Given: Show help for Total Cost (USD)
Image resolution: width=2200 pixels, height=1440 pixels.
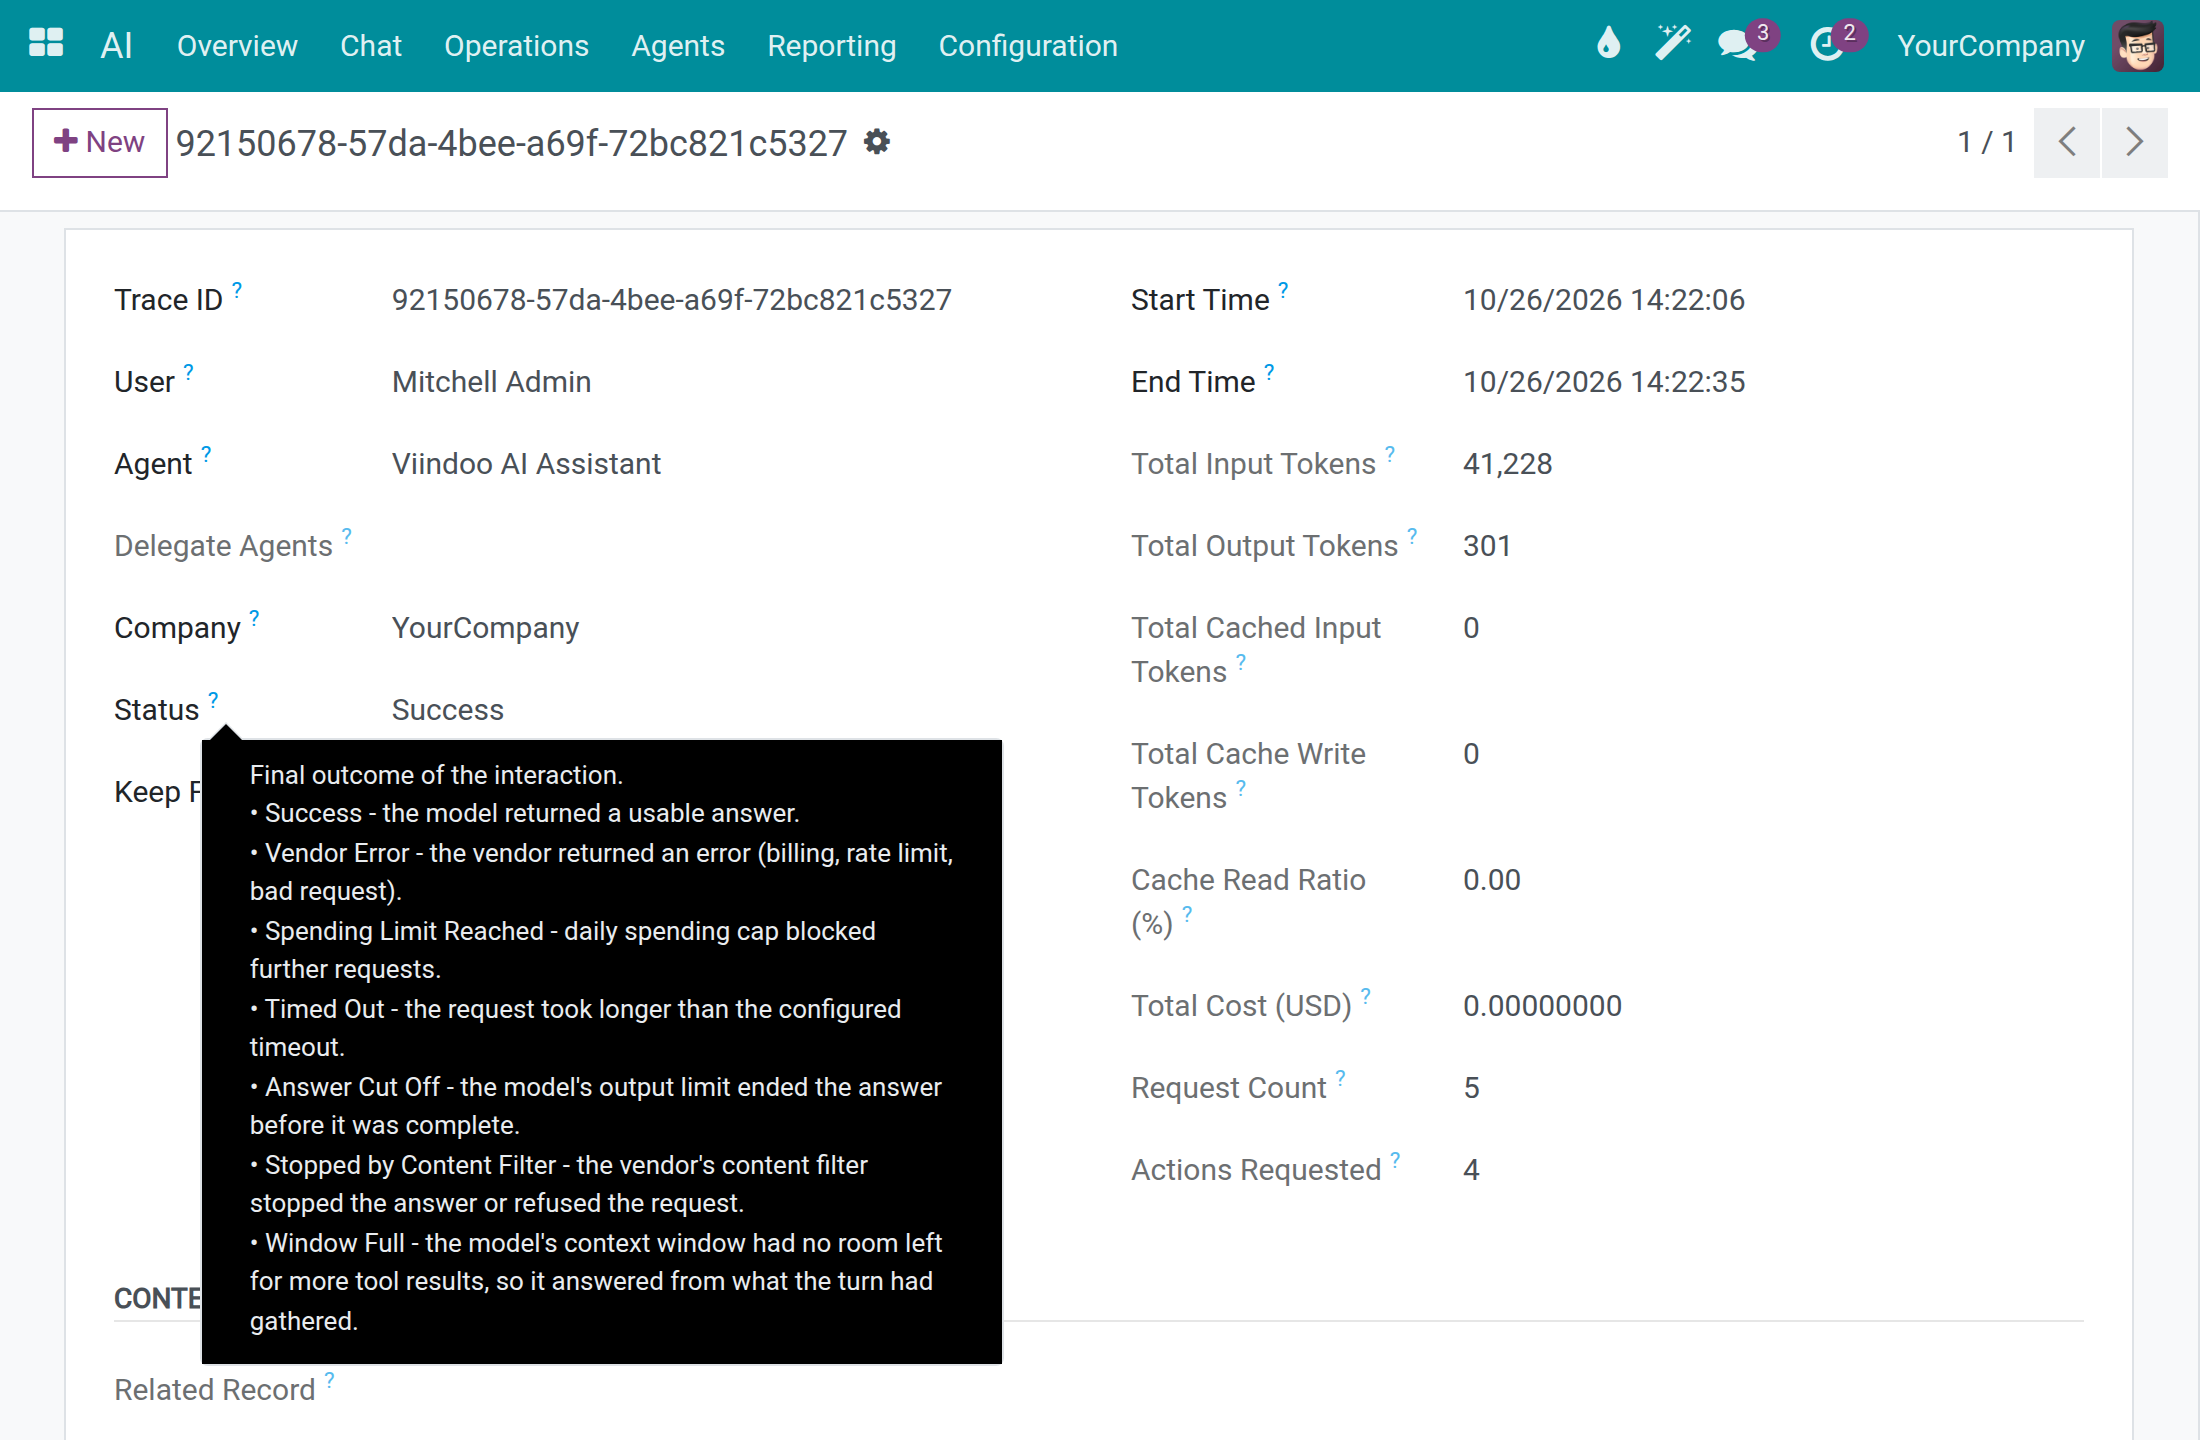Looking at the screenshot, I should (x=1366, y=995).
